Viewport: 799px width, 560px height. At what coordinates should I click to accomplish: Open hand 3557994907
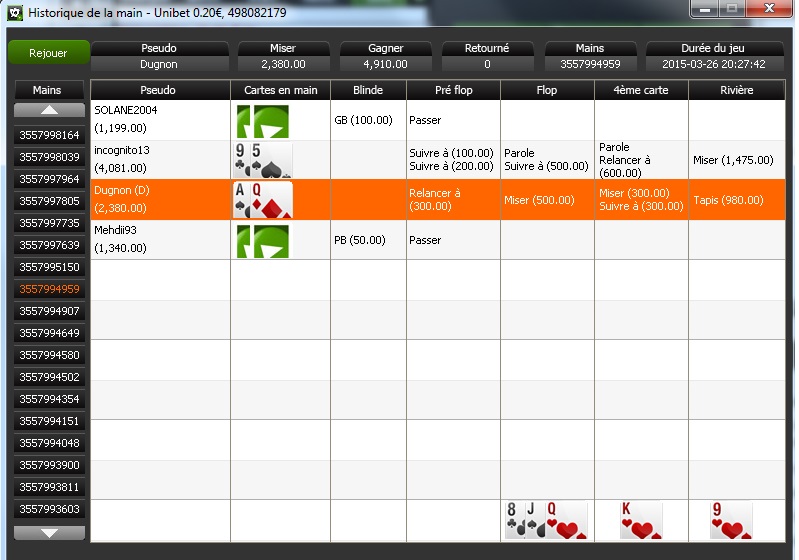coord(49,311)
